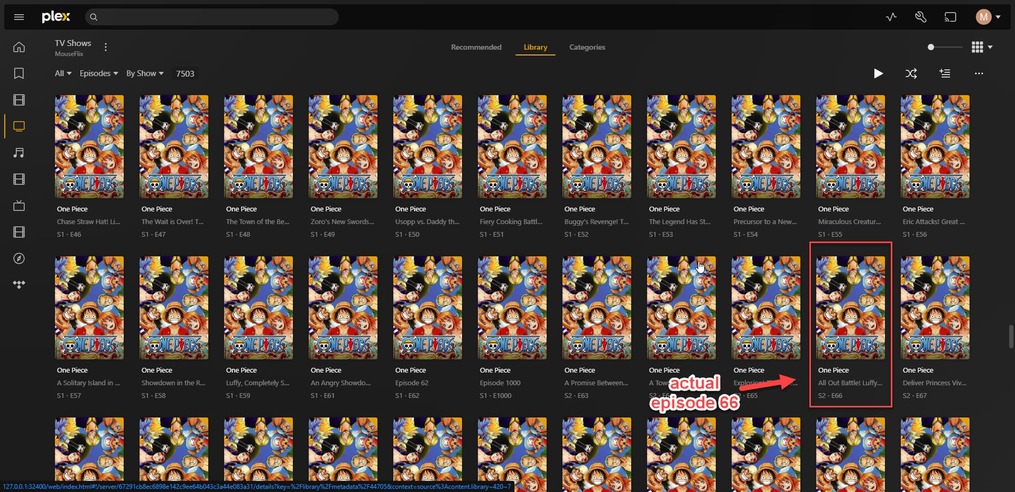
Task: Click the vertical scrollbar thumb at right edge
Action: pos(1010,337)
